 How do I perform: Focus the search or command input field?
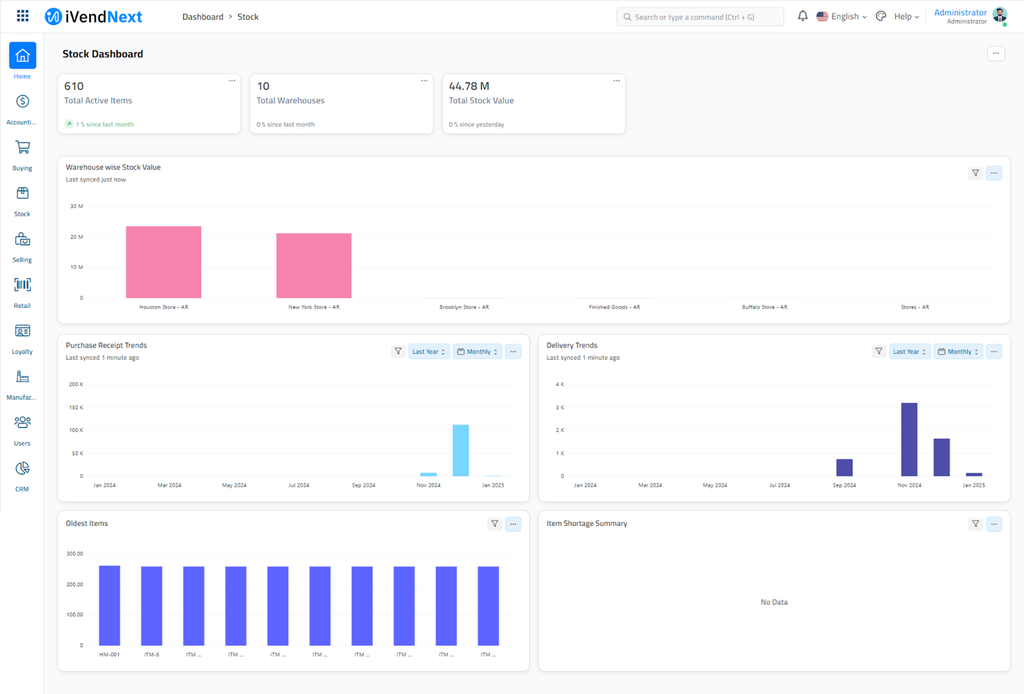point(700,17)
